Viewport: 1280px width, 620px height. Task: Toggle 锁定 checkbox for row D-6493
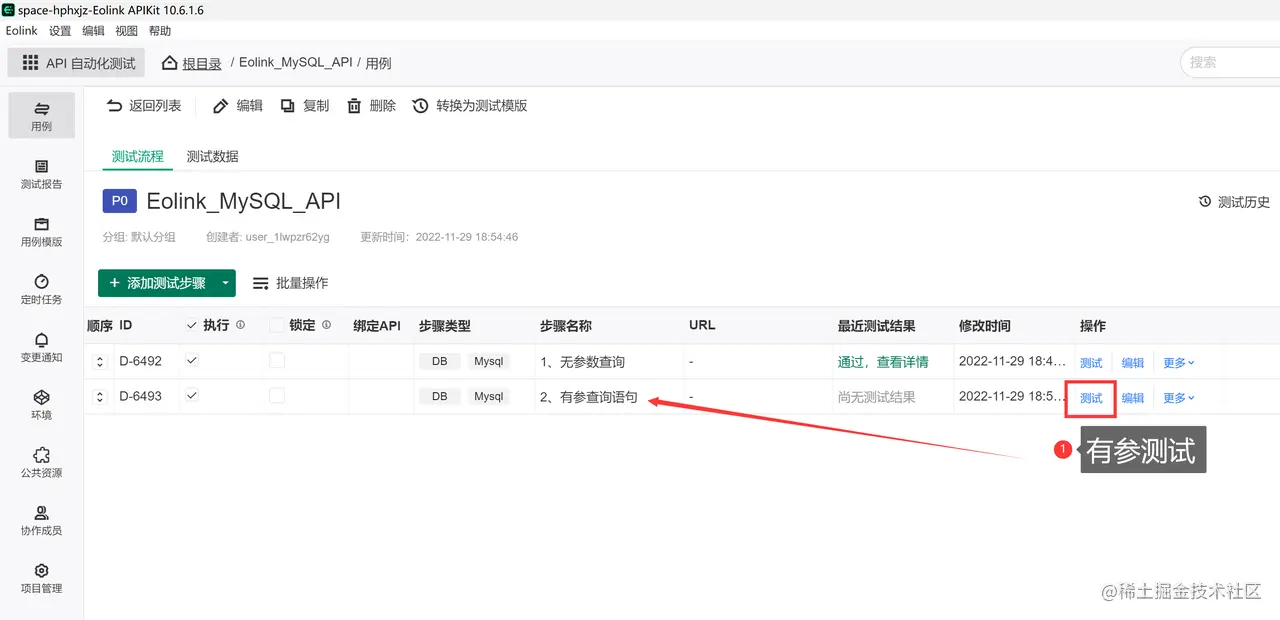point(277,396)
